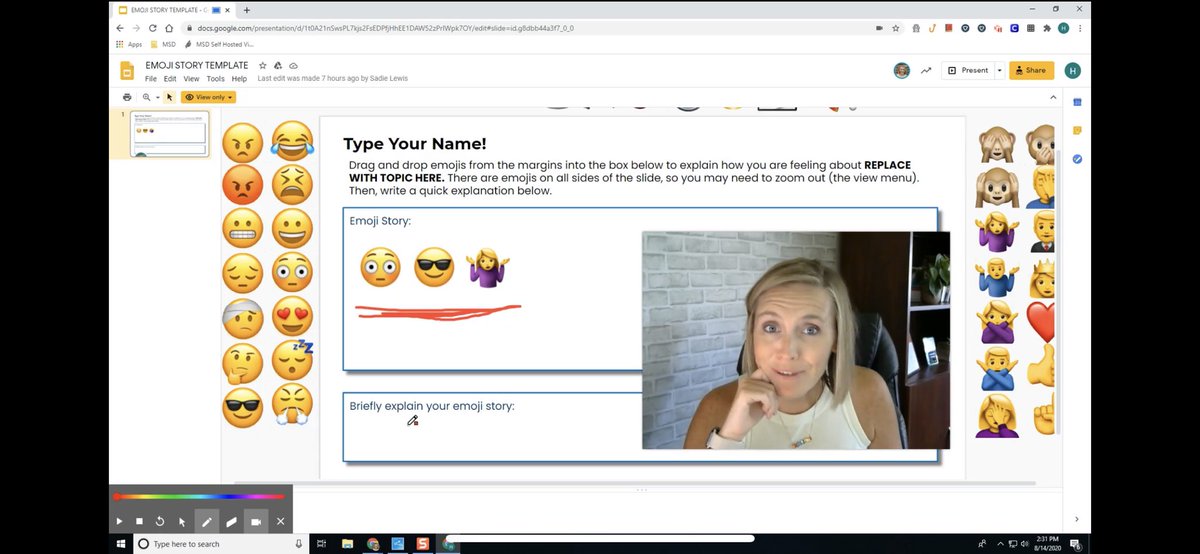
Task: Open the MSD bookmark folder
Action: pos(162,44)
